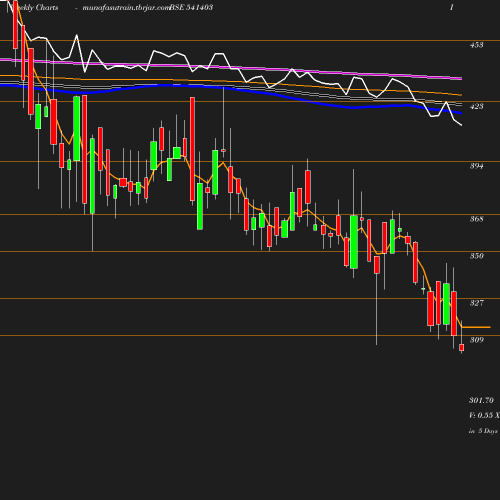The width and height of the screenshot is (500, 500).
Task: Click the 350 price axis label
Action: pos(476,256)
